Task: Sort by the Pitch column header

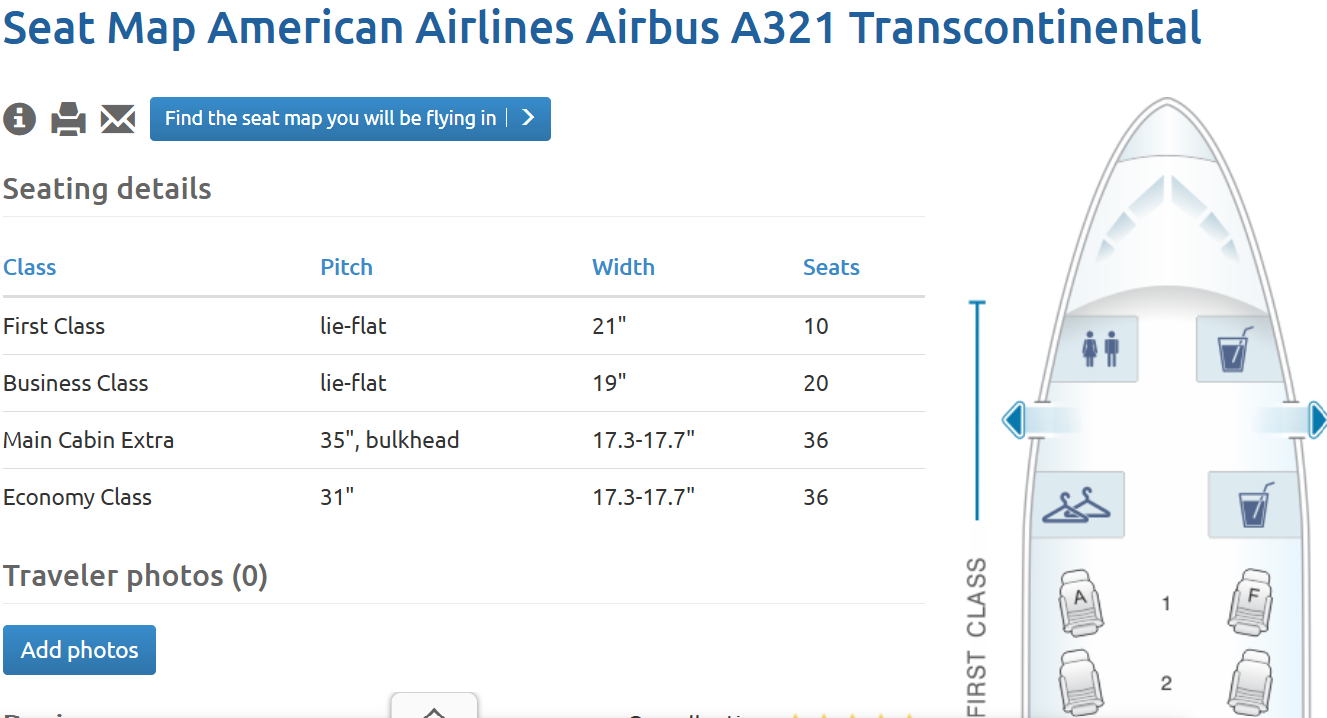Action: (x=346, y=267)
